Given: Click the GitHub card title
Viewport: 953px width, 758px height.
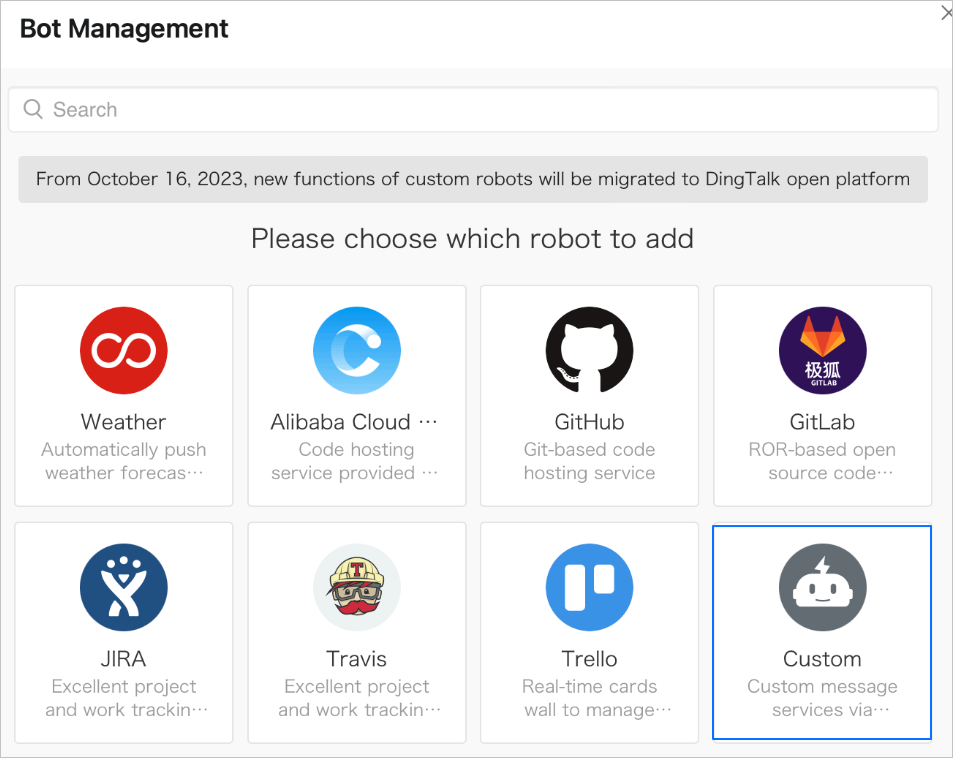Looking at the screenshot, I should coord(590,422).
